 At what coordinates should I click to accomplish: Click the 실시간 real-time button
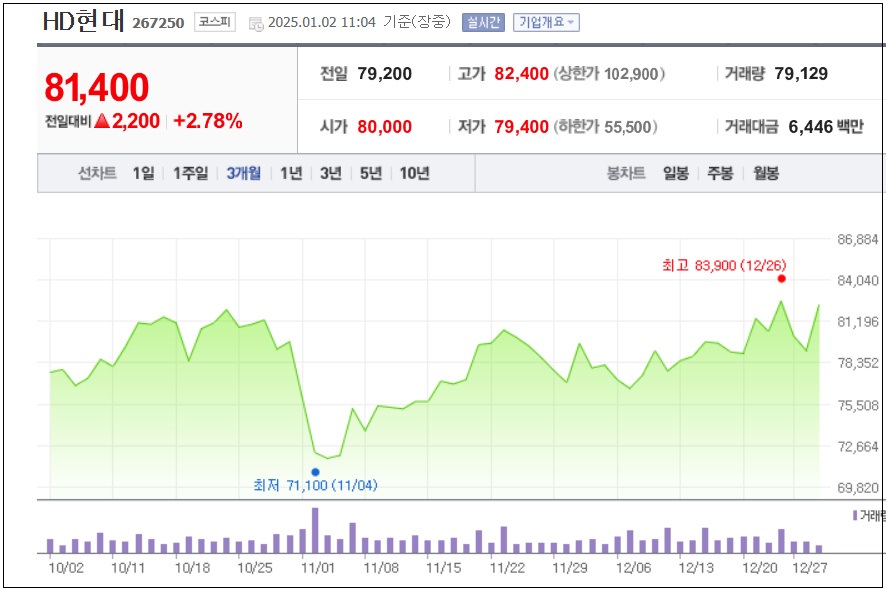click(x=483, y=23)
